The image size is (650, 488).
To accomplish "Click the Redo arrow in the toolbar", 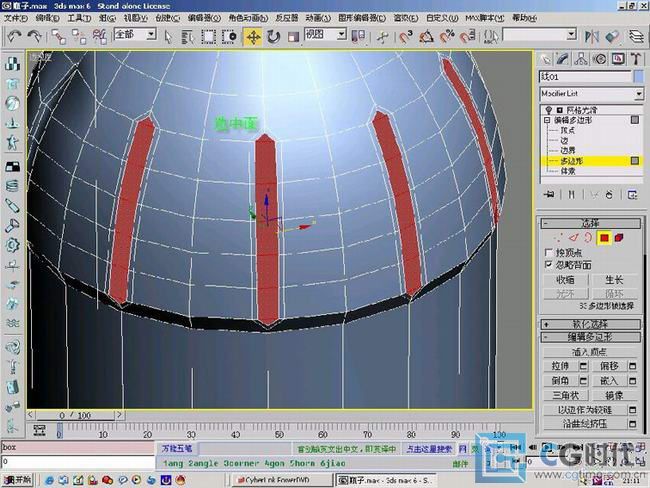I will tap(35, 36).
